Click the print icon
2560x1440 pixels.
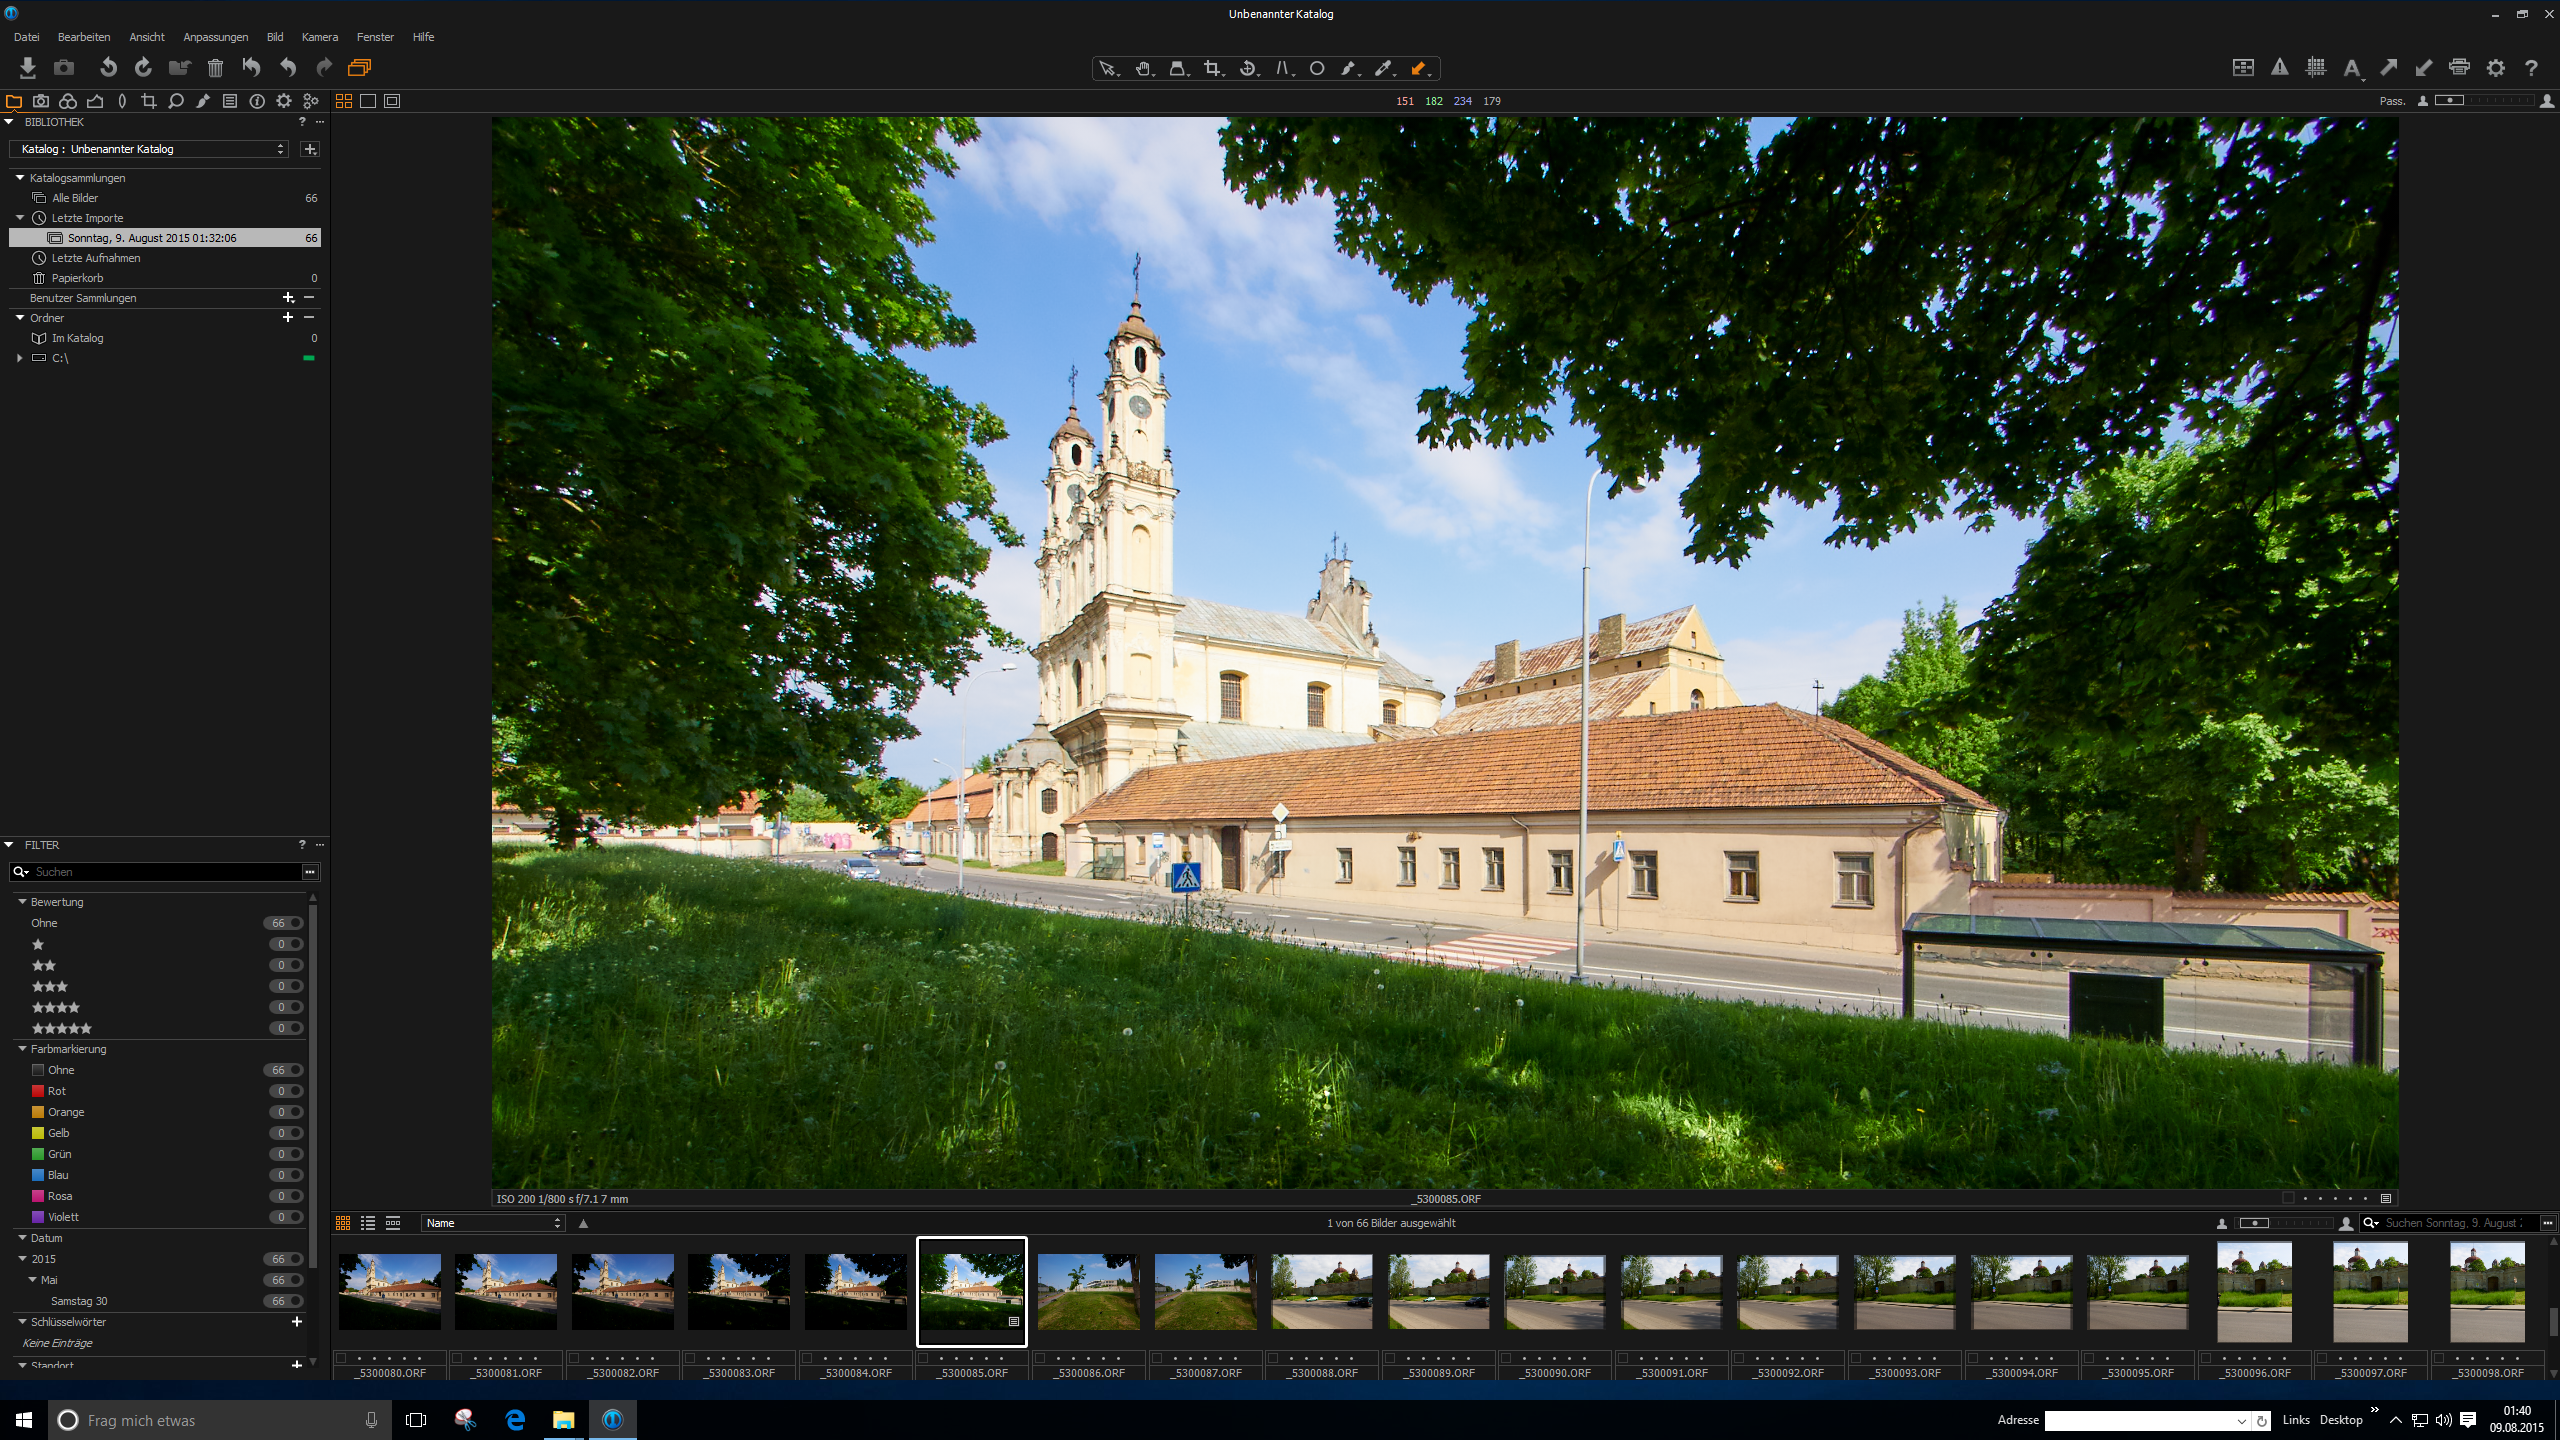point(2459,67)
